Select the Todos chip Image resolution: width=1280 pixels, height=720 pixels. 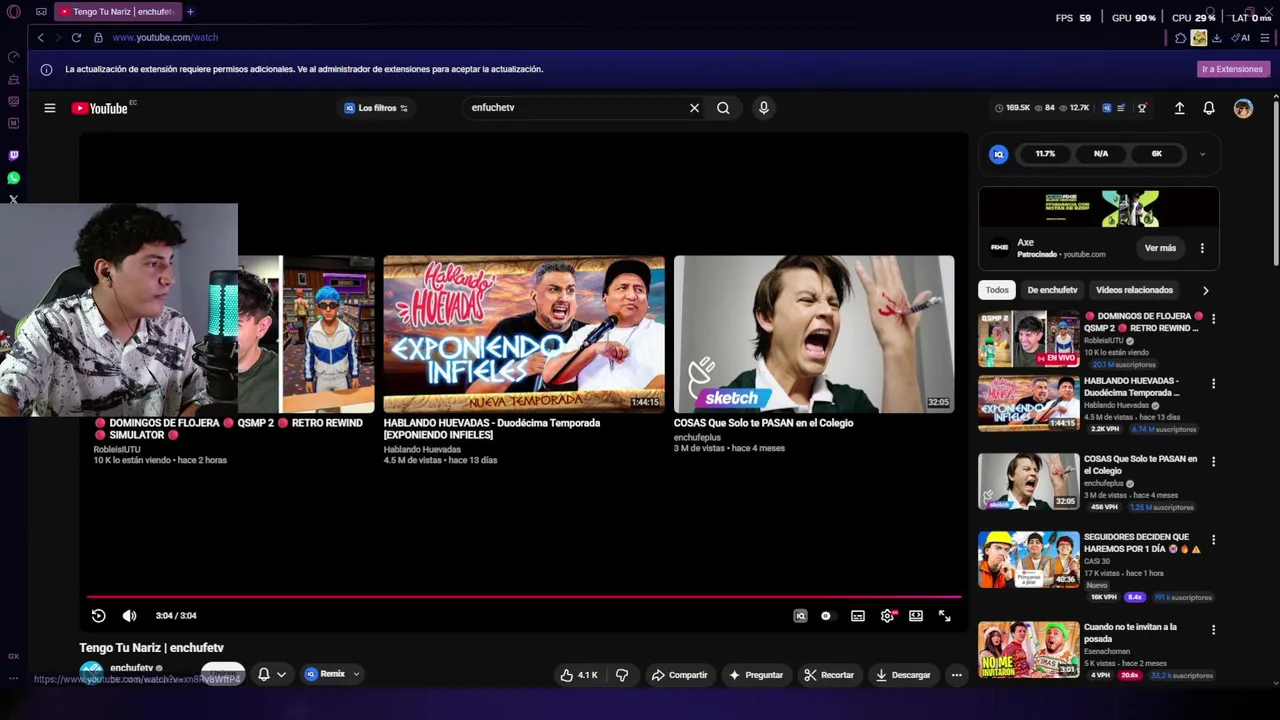[x=997, y=290]
